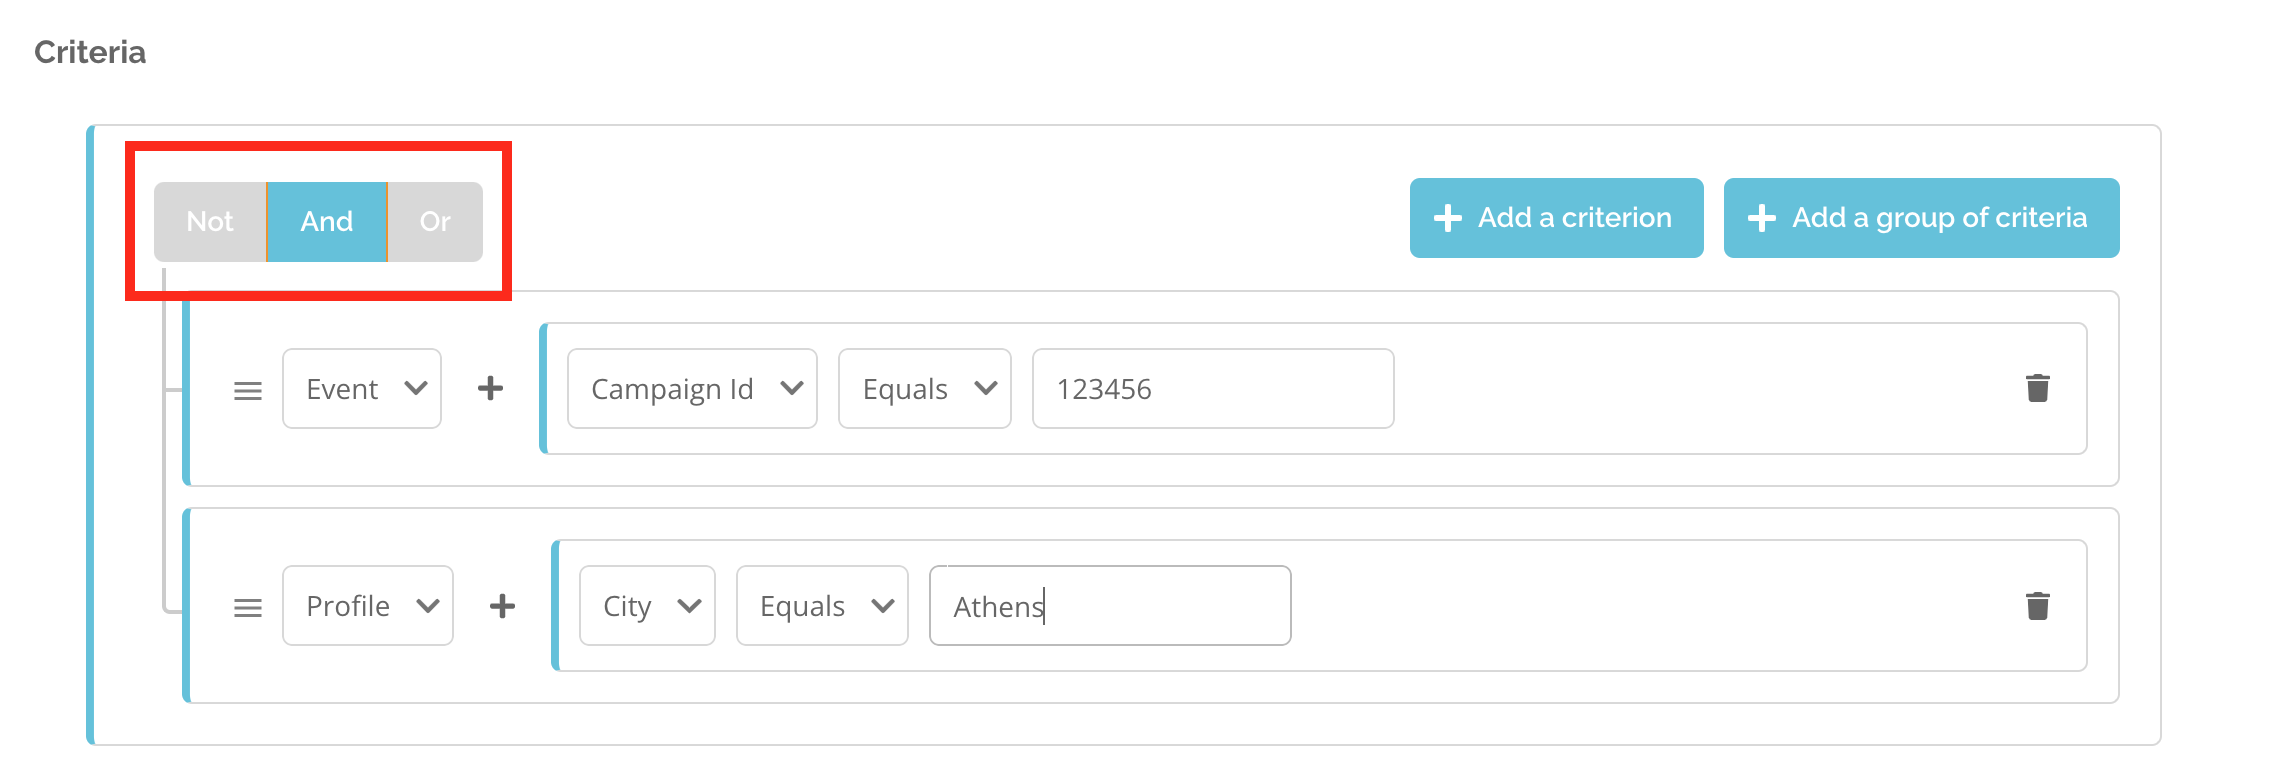Click the Criteria section heading
The width and height of the screenshot is (2272, 772).
tap(90, 52)
